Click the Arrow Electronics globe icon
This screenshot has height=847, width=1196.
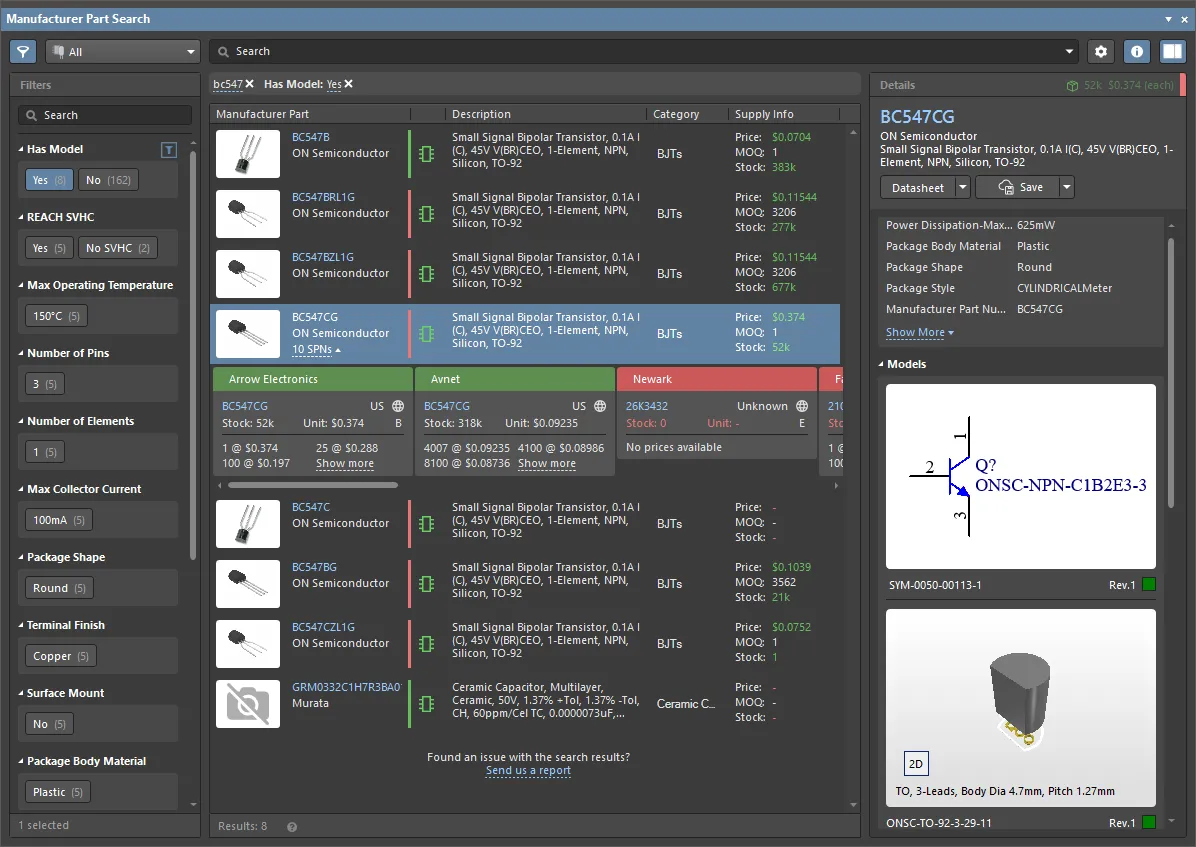398,406
